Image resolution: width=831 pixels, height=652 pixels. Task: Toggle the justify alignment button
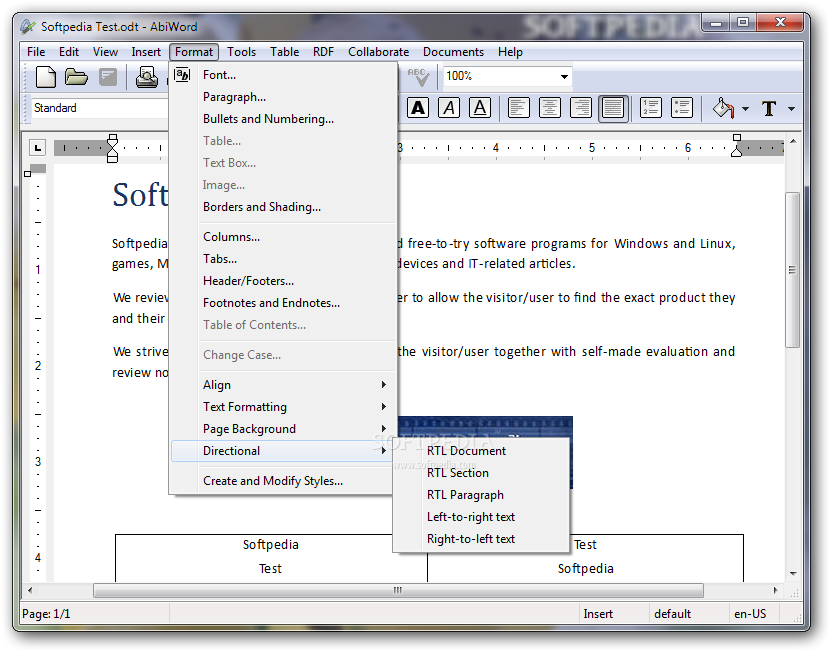tap(613, 109)
